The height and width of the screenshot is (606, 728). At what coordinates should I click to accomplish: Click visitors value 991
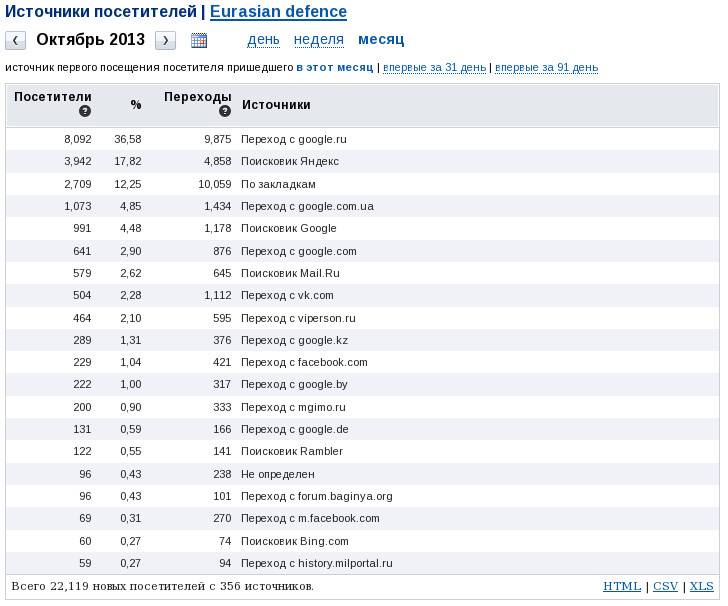82,228
